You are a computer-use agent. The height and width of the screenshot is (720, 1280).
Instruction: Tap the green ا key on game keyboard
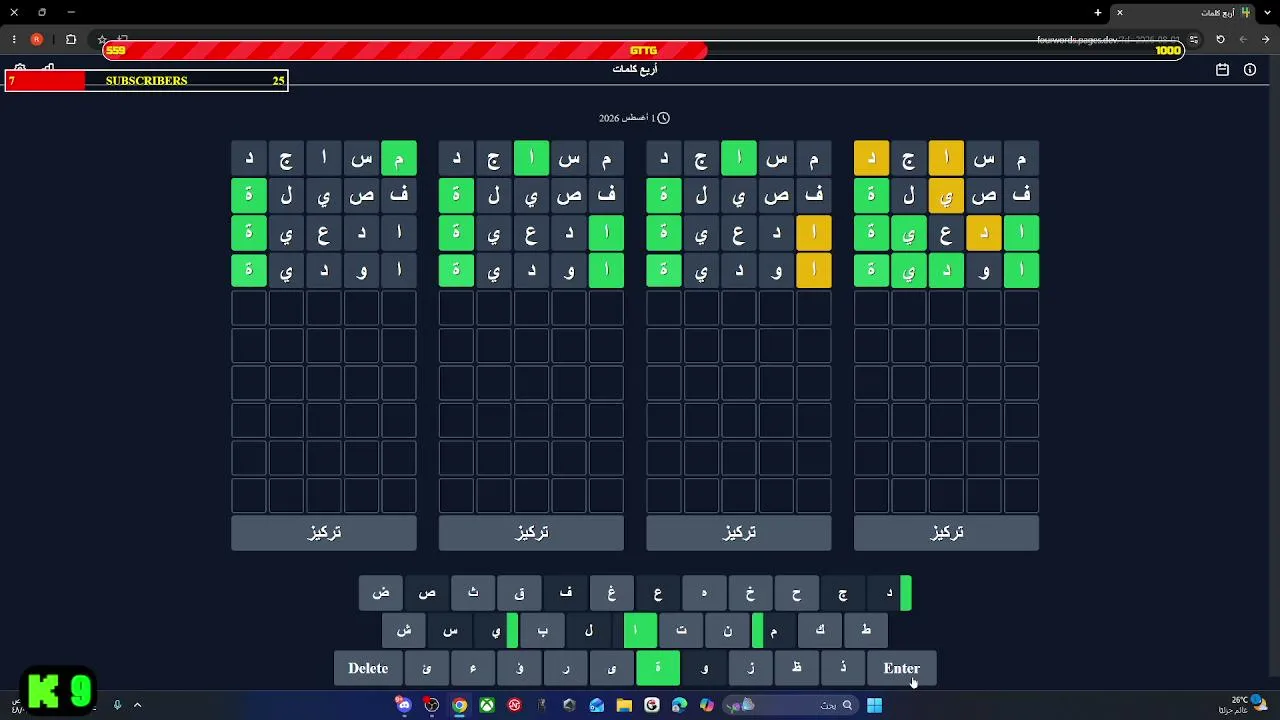coord(635,631)
